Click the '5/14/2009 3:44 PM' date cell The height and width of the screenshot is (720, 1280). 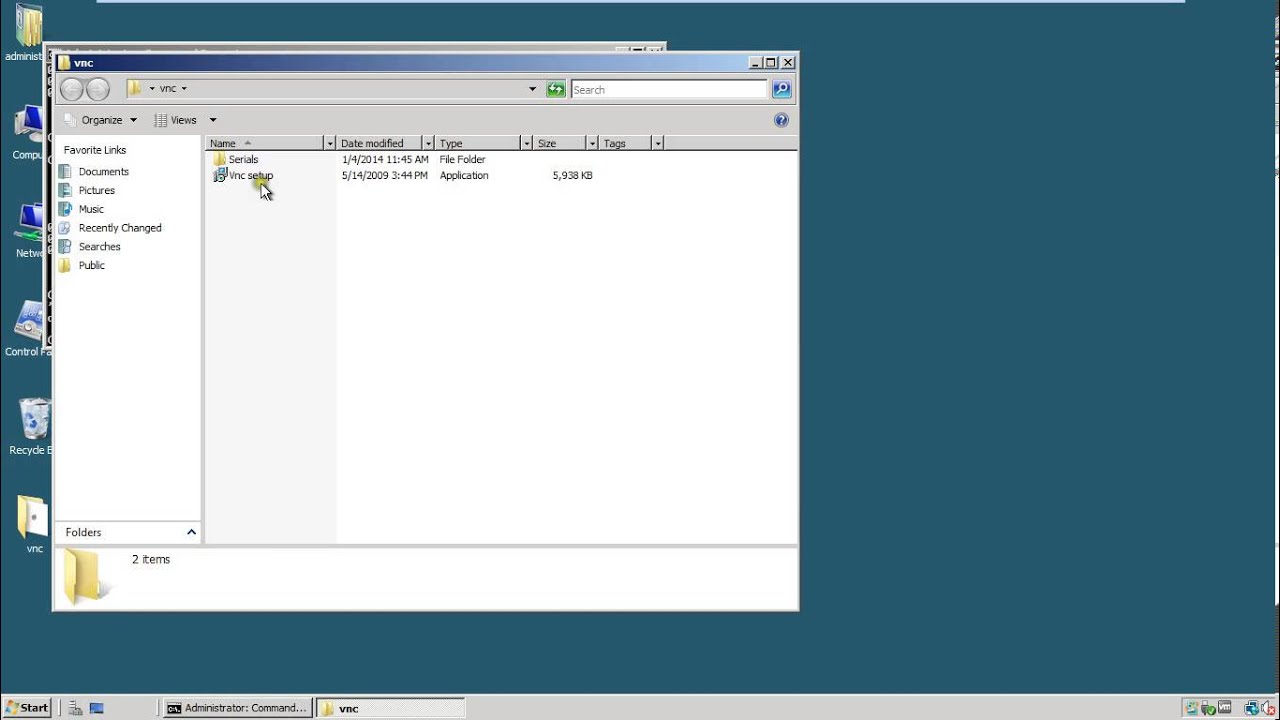(384, 175)
